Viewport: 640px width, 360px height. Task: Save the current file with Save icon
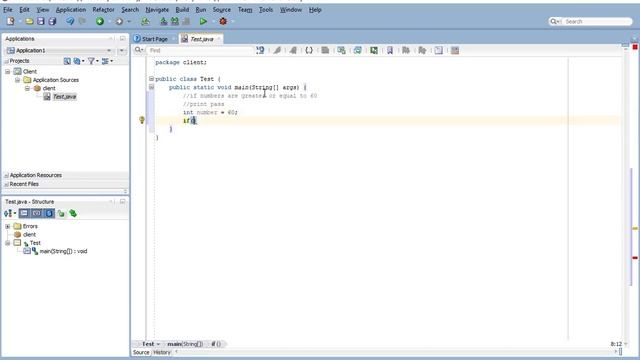tap(41, 21)
